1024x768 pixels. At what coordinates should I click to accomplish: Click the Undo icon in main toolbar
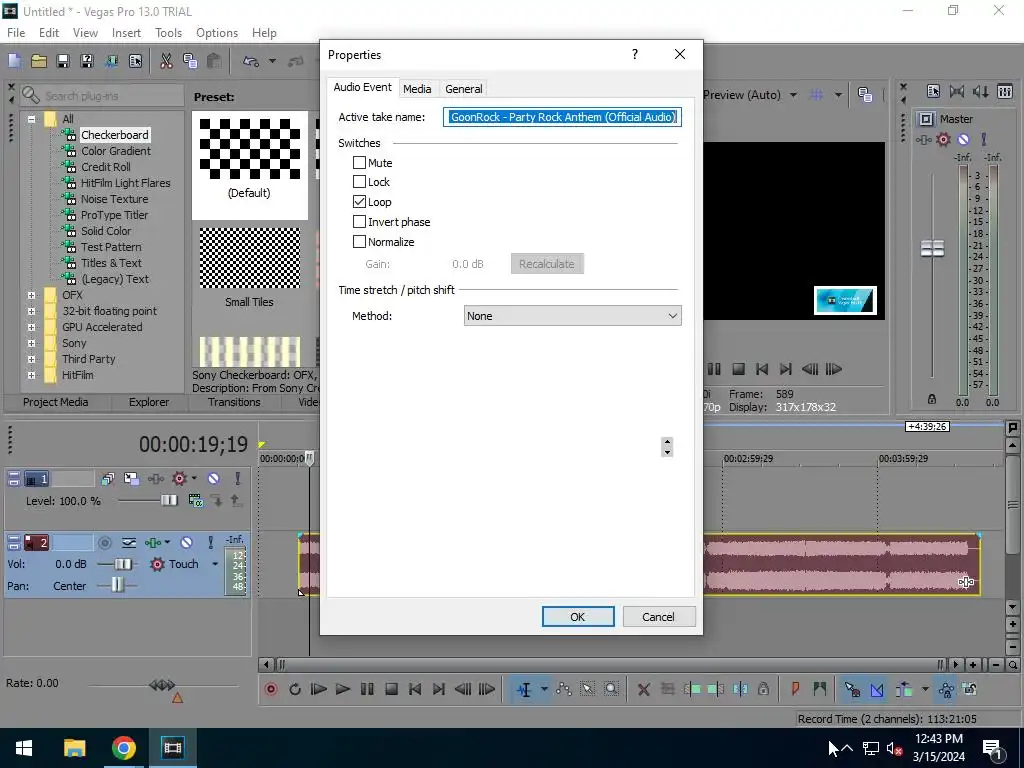click(251, 61)
